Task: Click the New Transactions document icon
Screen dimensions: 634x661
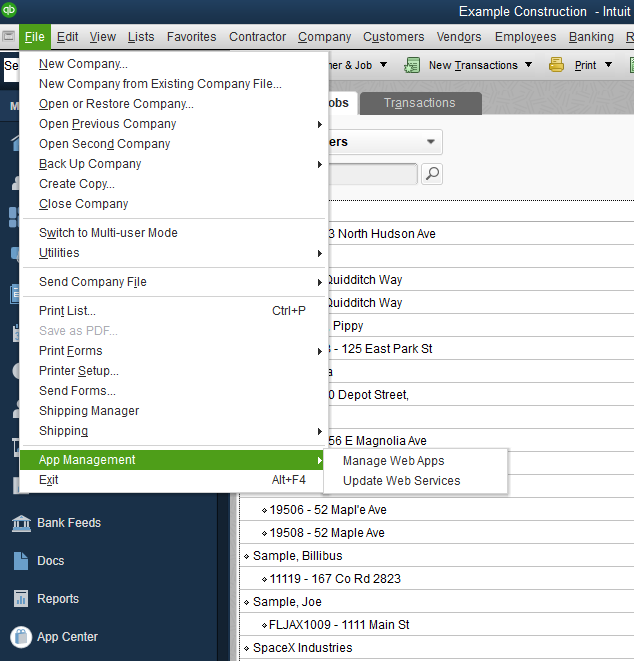Action: click(x=412, y=65)
